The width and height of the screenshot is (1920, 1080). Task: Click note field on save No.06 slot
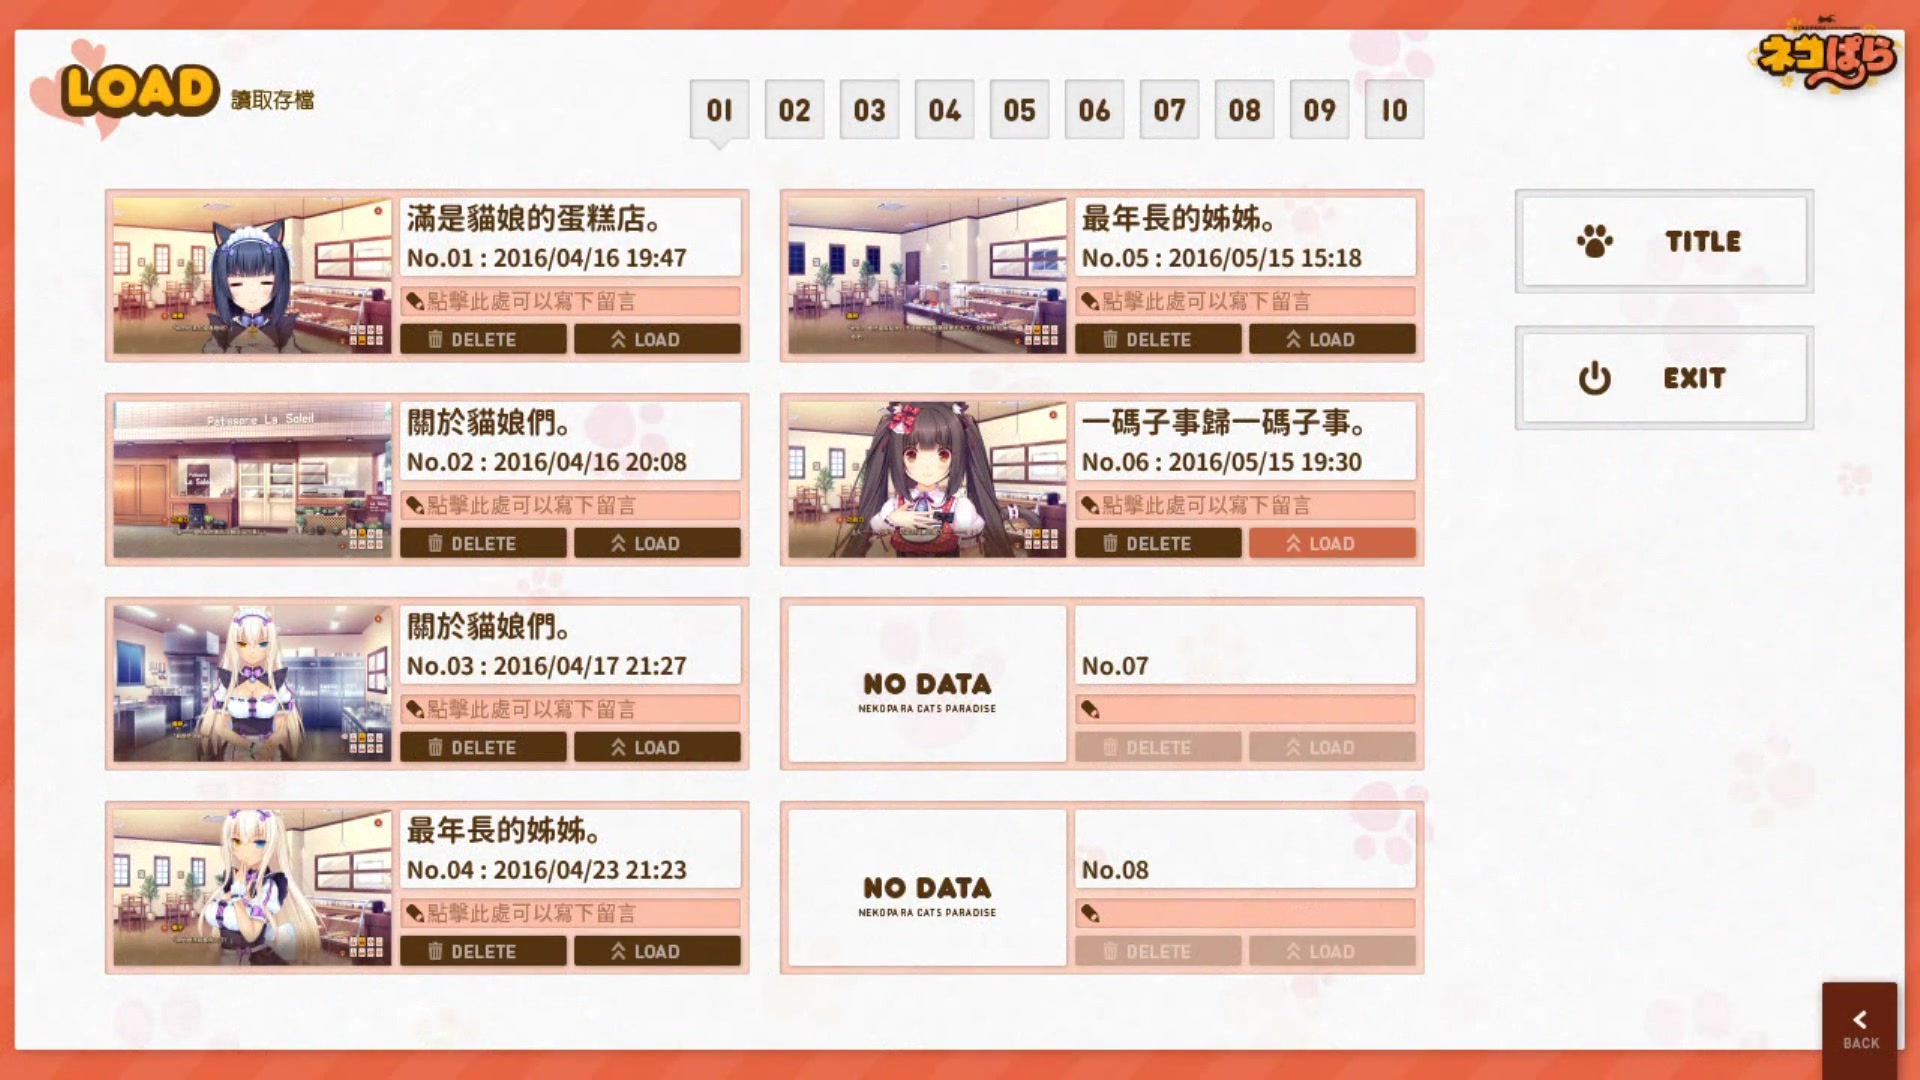coord(1244,505)
